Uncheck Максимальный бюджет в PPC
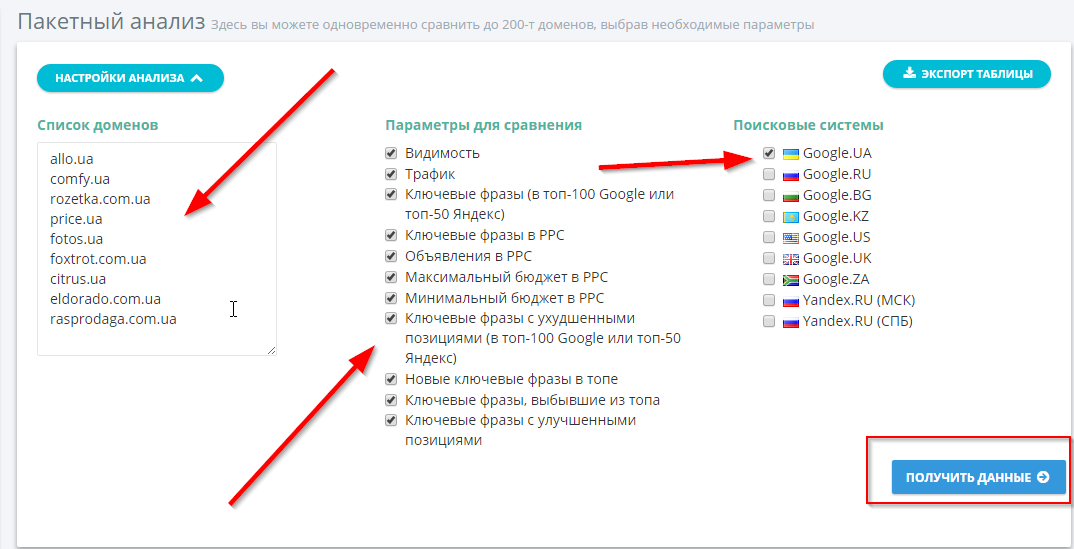 click(391, 278)
